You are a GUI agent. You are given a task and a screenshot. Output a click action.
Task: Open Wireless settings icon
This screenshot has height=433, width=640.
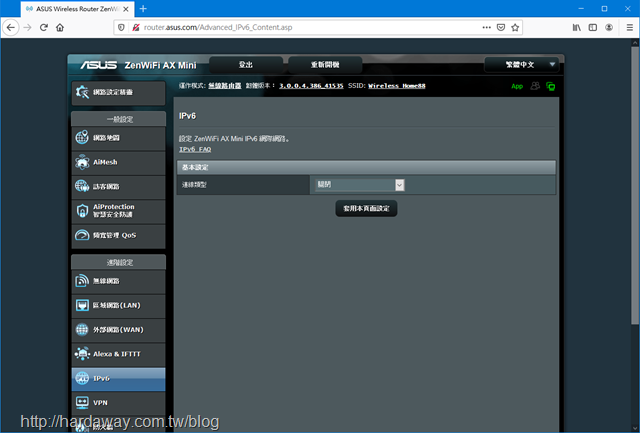82,281
